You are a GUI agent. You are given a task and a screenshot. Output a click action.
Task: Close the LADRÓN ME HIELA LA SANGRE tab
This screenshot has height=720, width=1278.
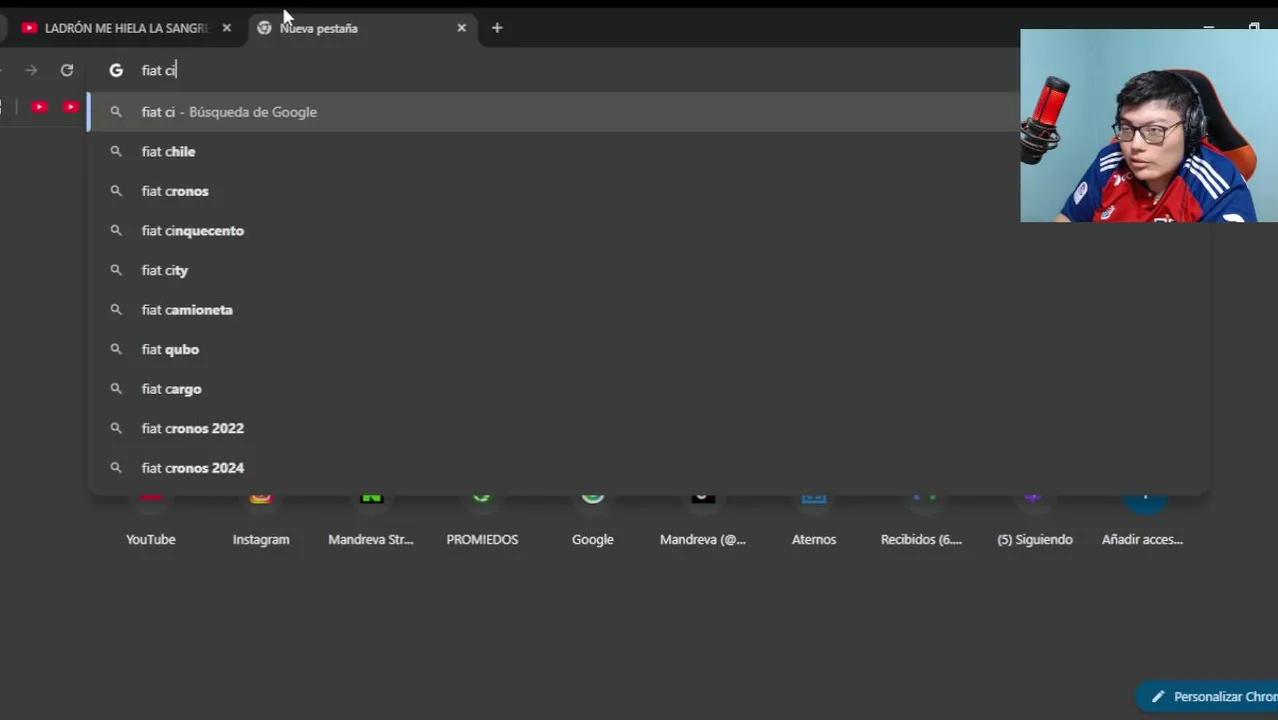click(227, 28)
